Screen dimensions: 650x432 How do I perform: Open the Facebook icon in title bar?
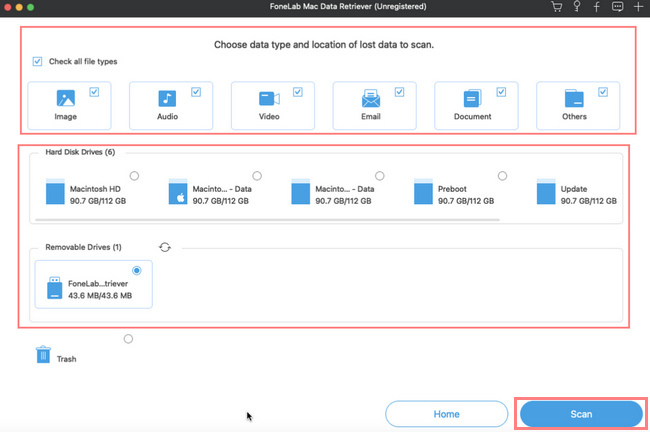point(596,7)
